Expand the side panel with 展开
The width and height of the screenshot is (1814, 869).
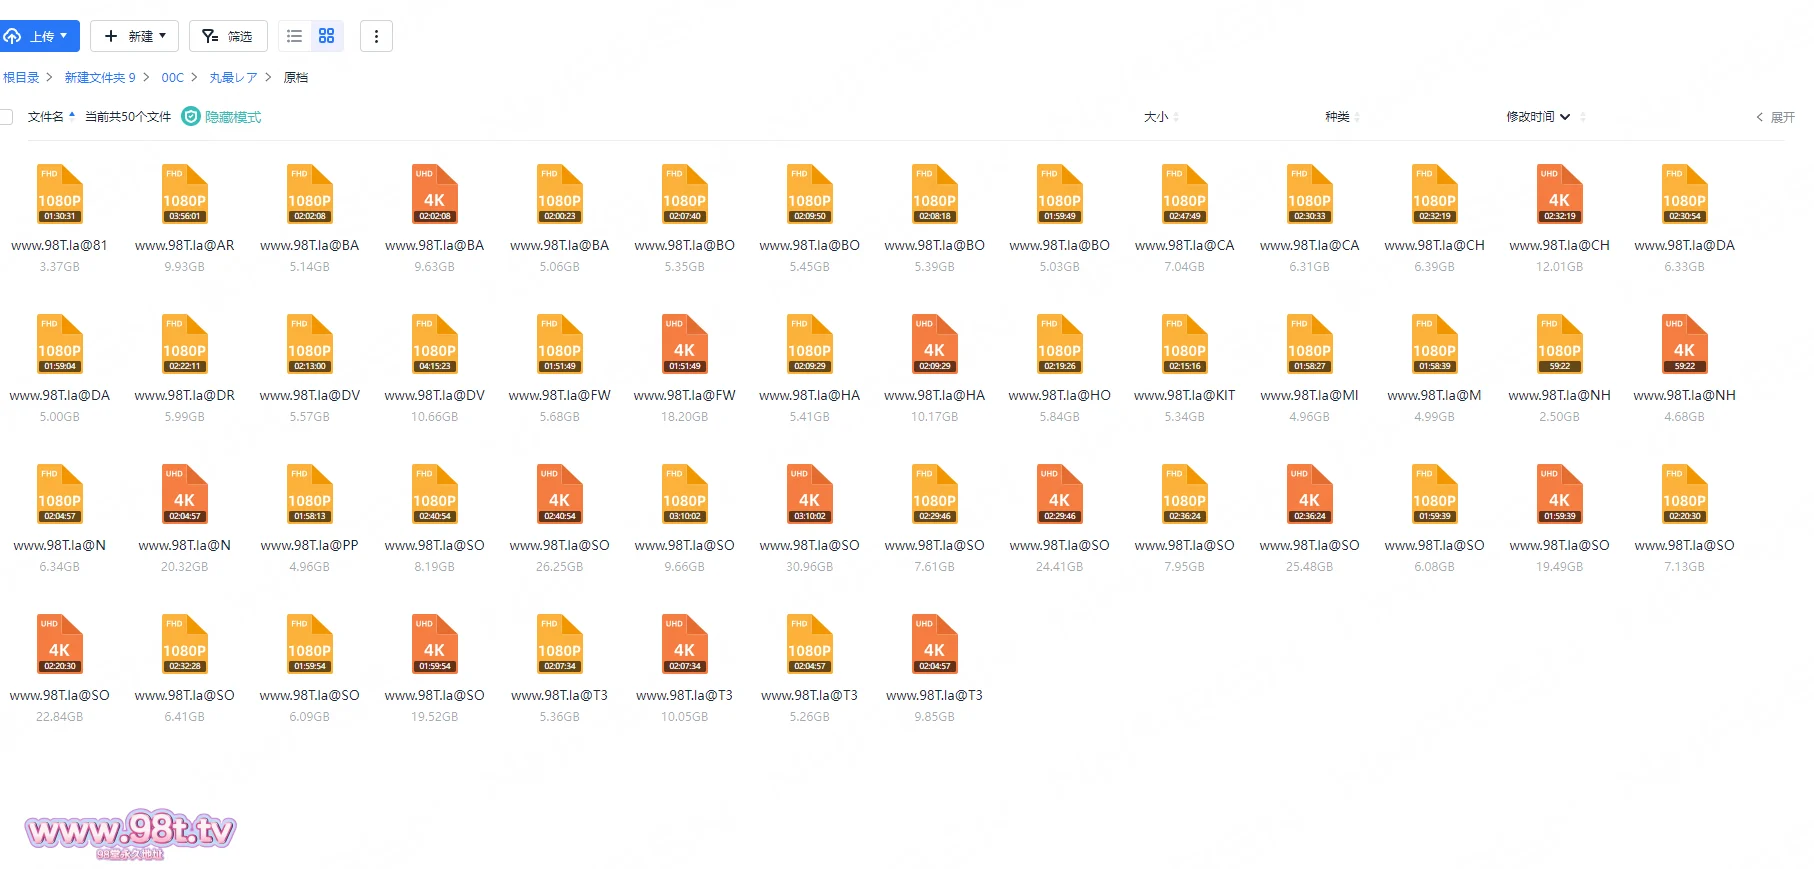click(1776, 117)
